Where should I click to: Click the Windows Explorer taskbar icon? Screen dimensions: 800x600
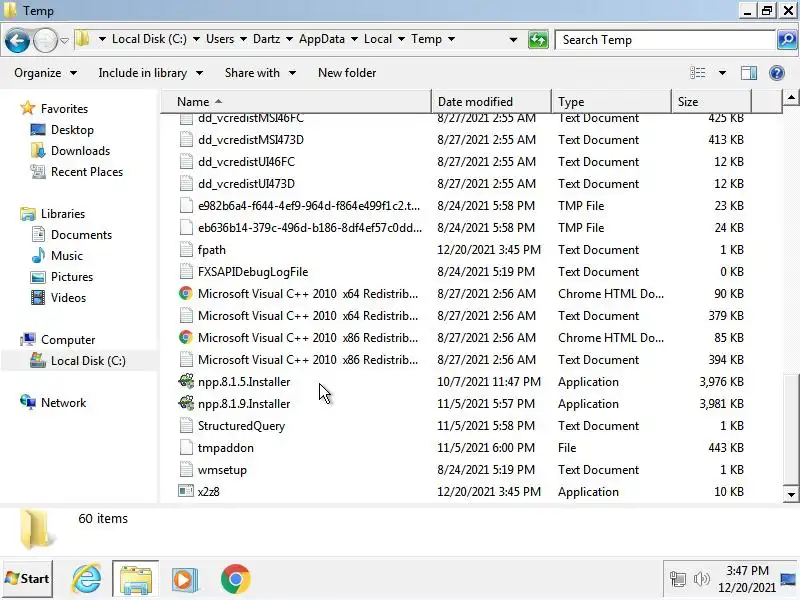(x=136, y=579)
